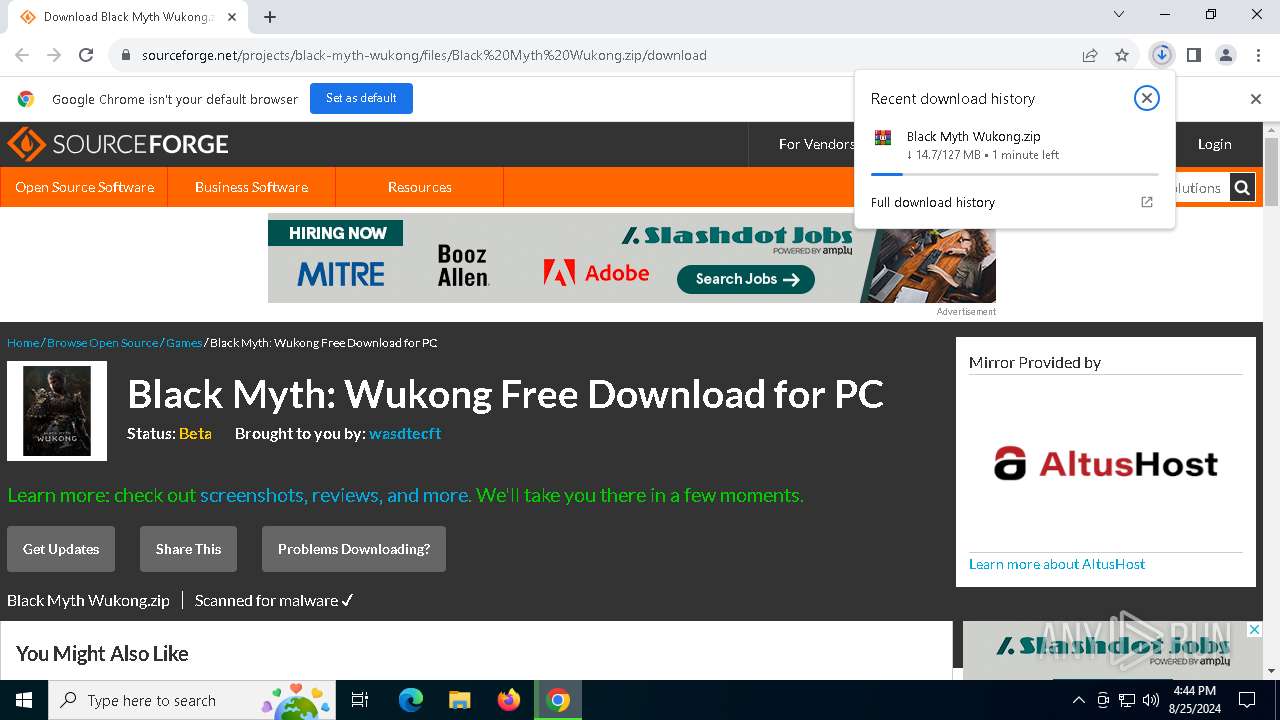
Task: Open Task View in taskbar
Action: click(360, 700)
